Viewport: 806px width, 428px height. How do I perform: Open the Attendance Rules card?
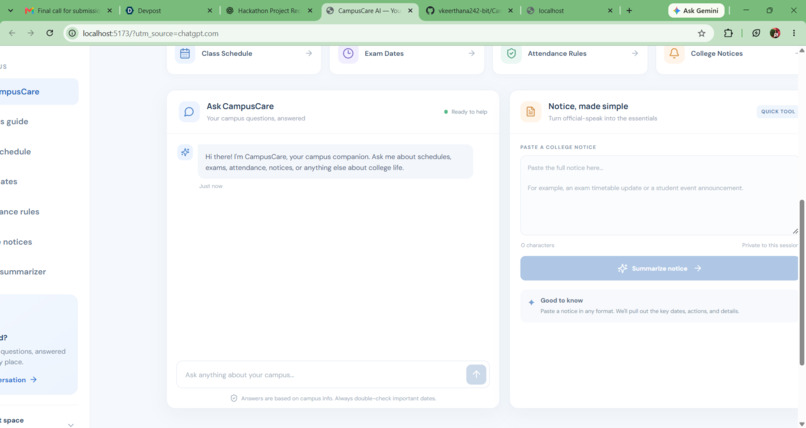(x=570, y=59)
